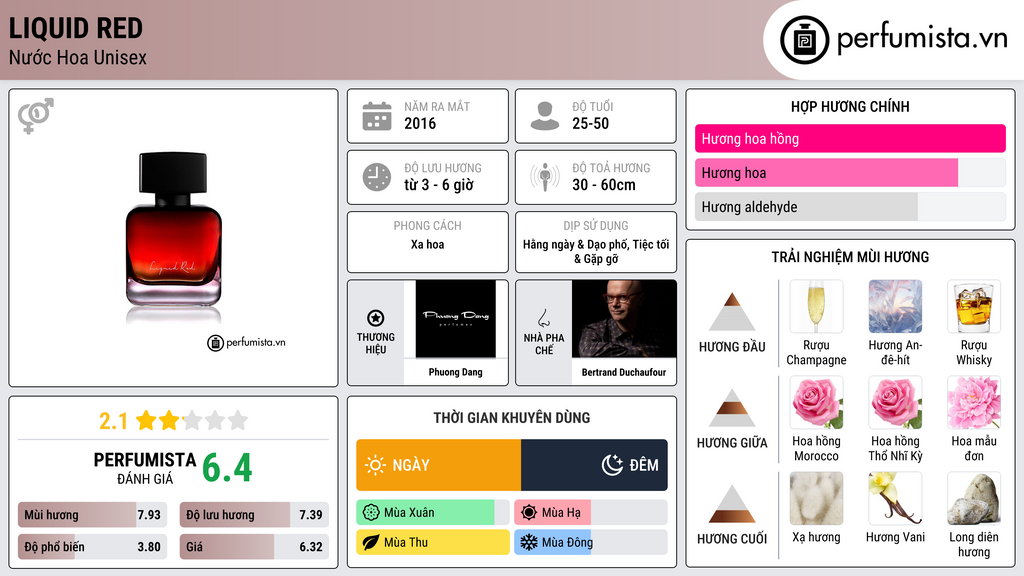Click the Hoa hồng Thổ Nhĩ Kỳ image
Screen dimensions: 1024x576
pyautogui.click(x=895, y=403)
